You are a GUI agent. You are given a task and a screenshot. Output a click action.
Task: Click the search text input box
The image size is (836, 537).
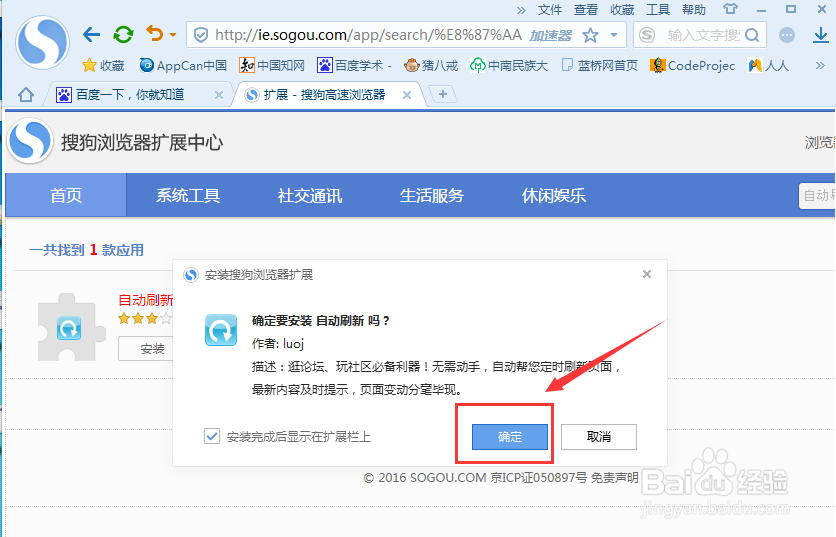tap(703, 35)
